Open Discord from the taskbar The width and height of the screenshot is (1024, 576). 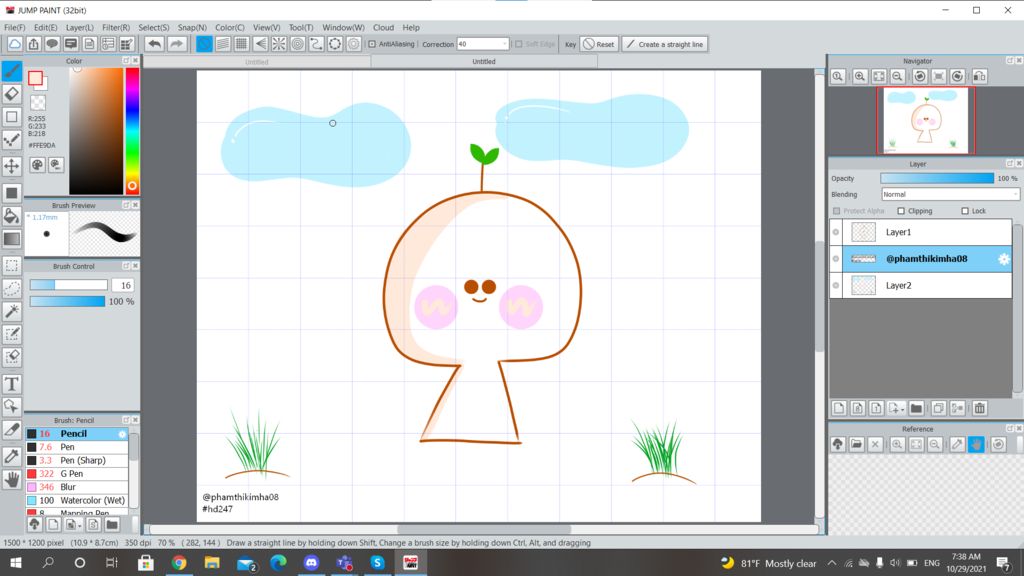tap(312, 562)
